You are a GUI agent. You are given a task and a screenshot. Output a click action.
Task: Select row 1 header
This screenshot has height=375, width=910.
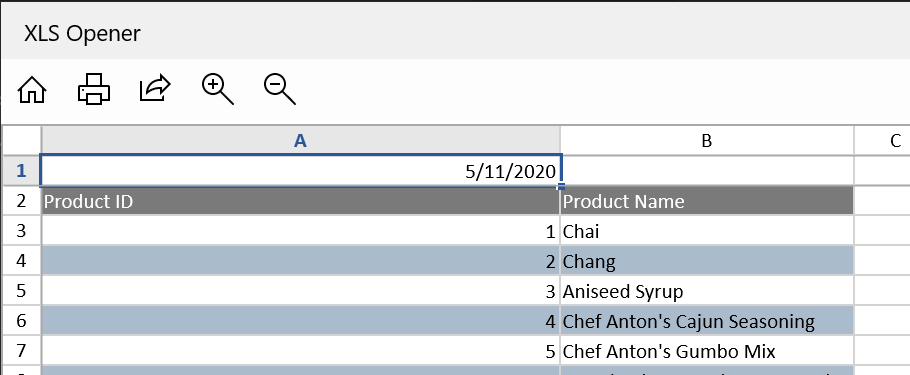click(21, 171)
